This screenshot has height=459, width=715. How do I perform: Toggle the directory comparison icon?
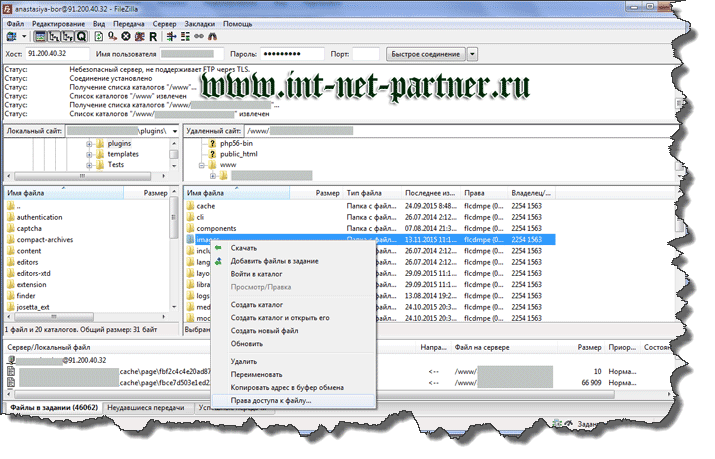point(185,36)
